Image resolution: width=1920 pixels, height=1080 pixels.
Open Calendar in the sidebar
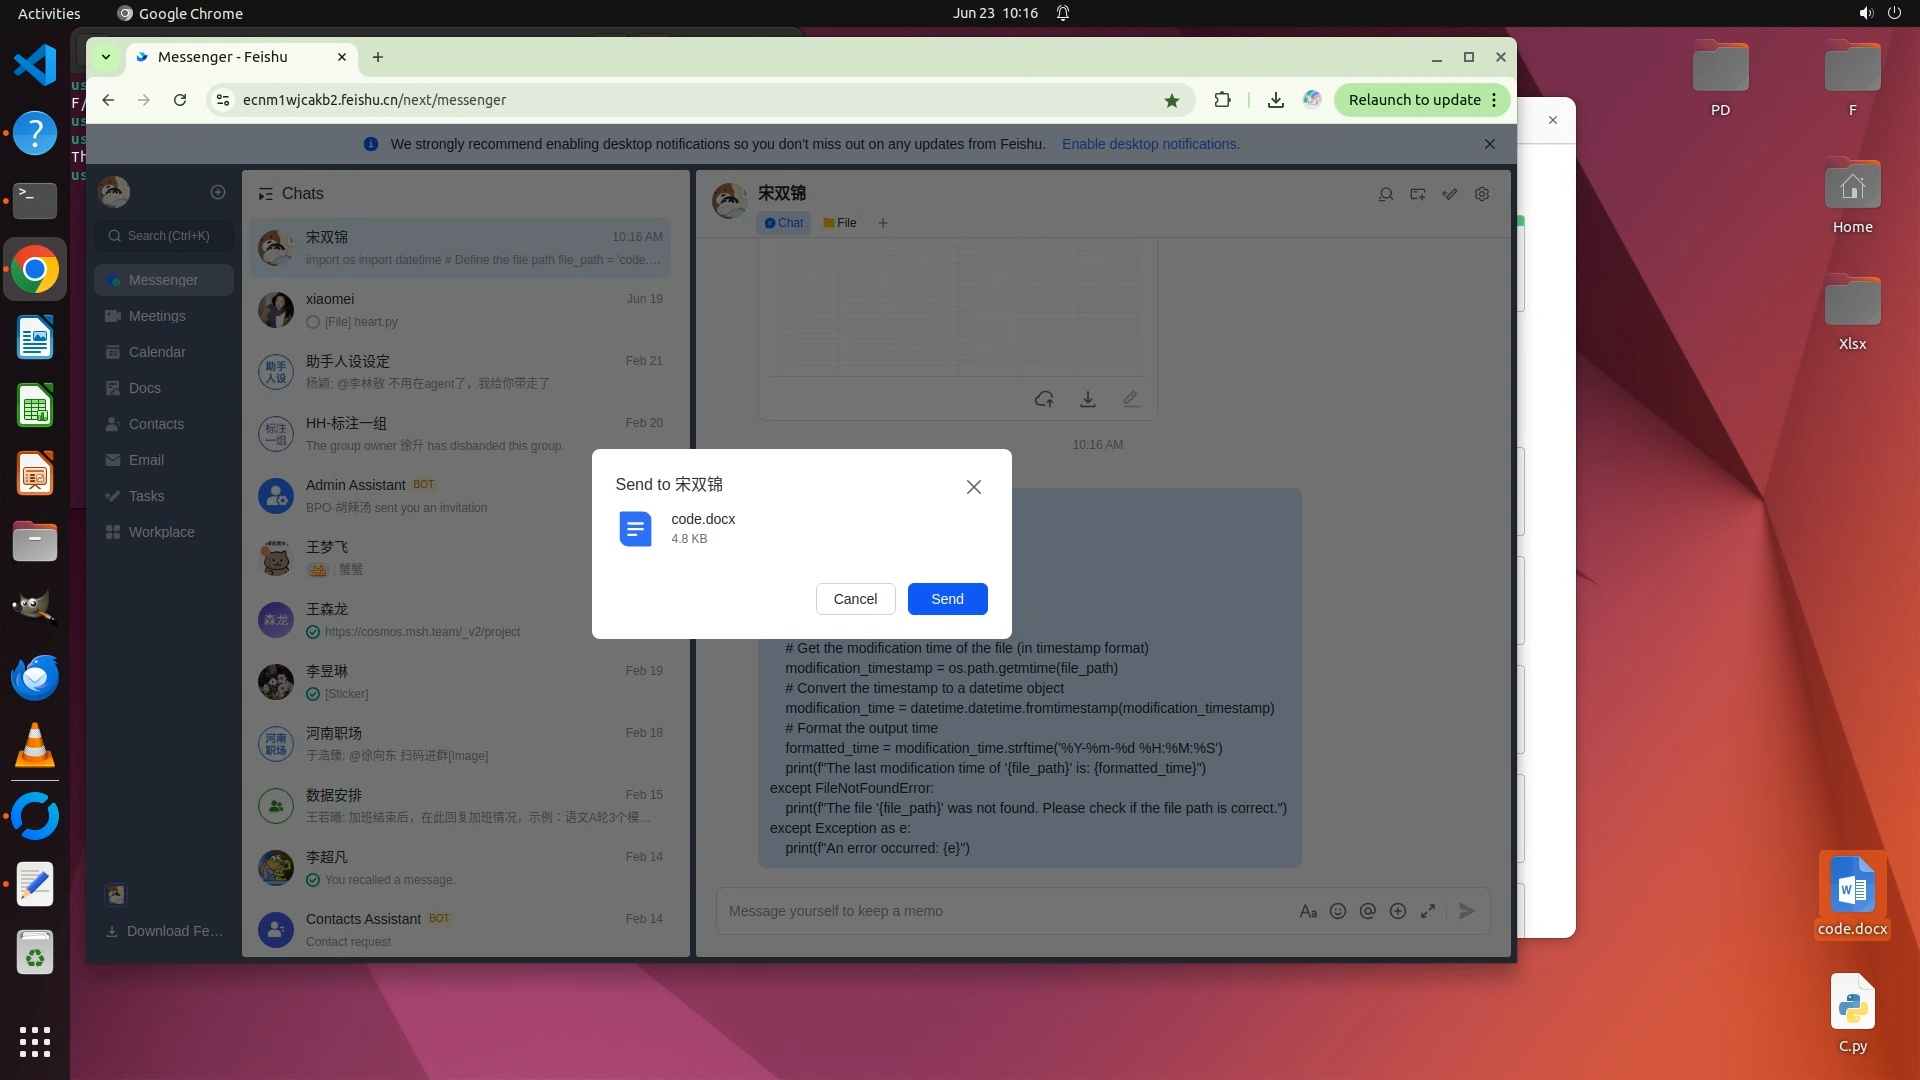(157, 352)
